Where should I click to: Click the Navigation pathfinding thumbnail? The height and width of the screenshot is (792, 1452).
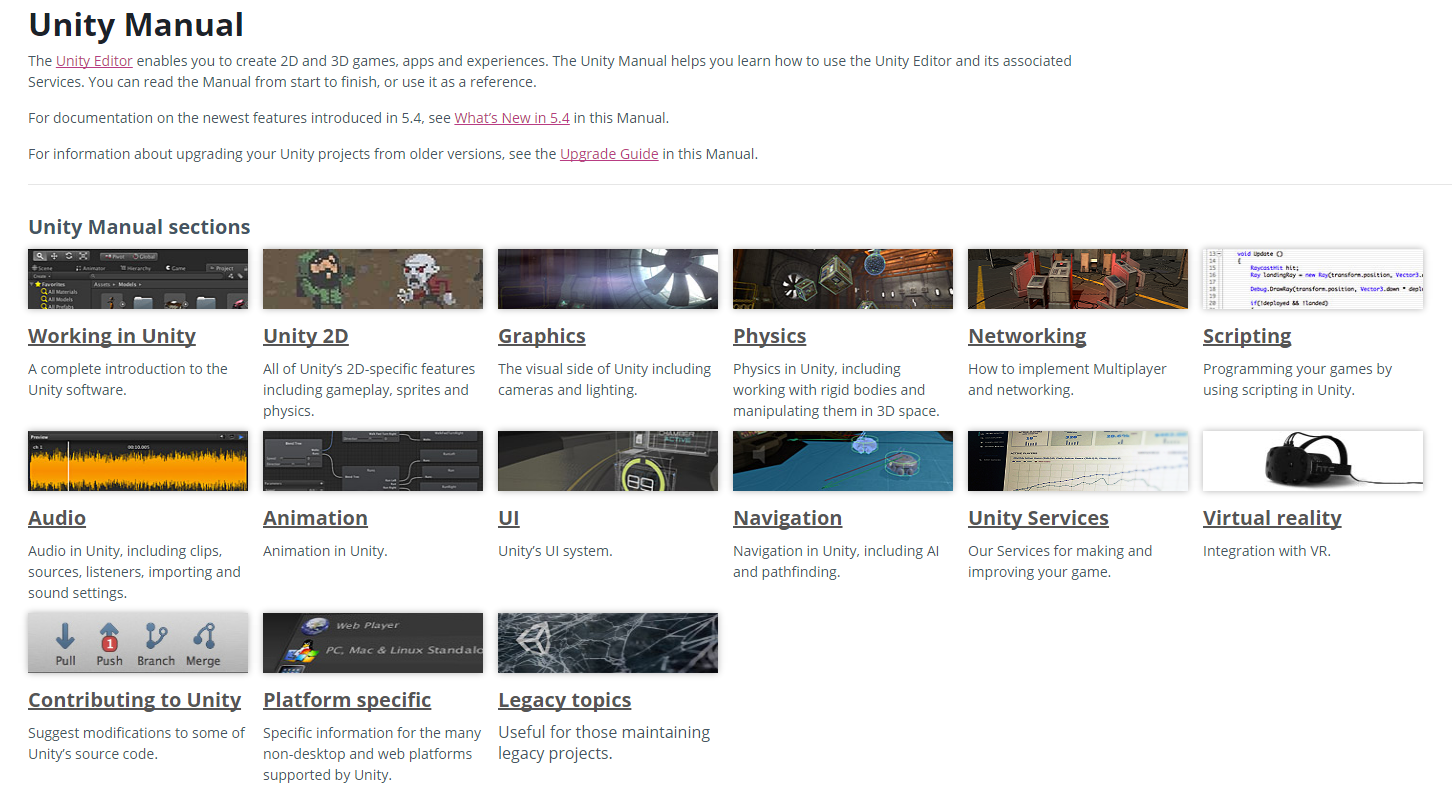pyautogui.click(x=842, y=460)
